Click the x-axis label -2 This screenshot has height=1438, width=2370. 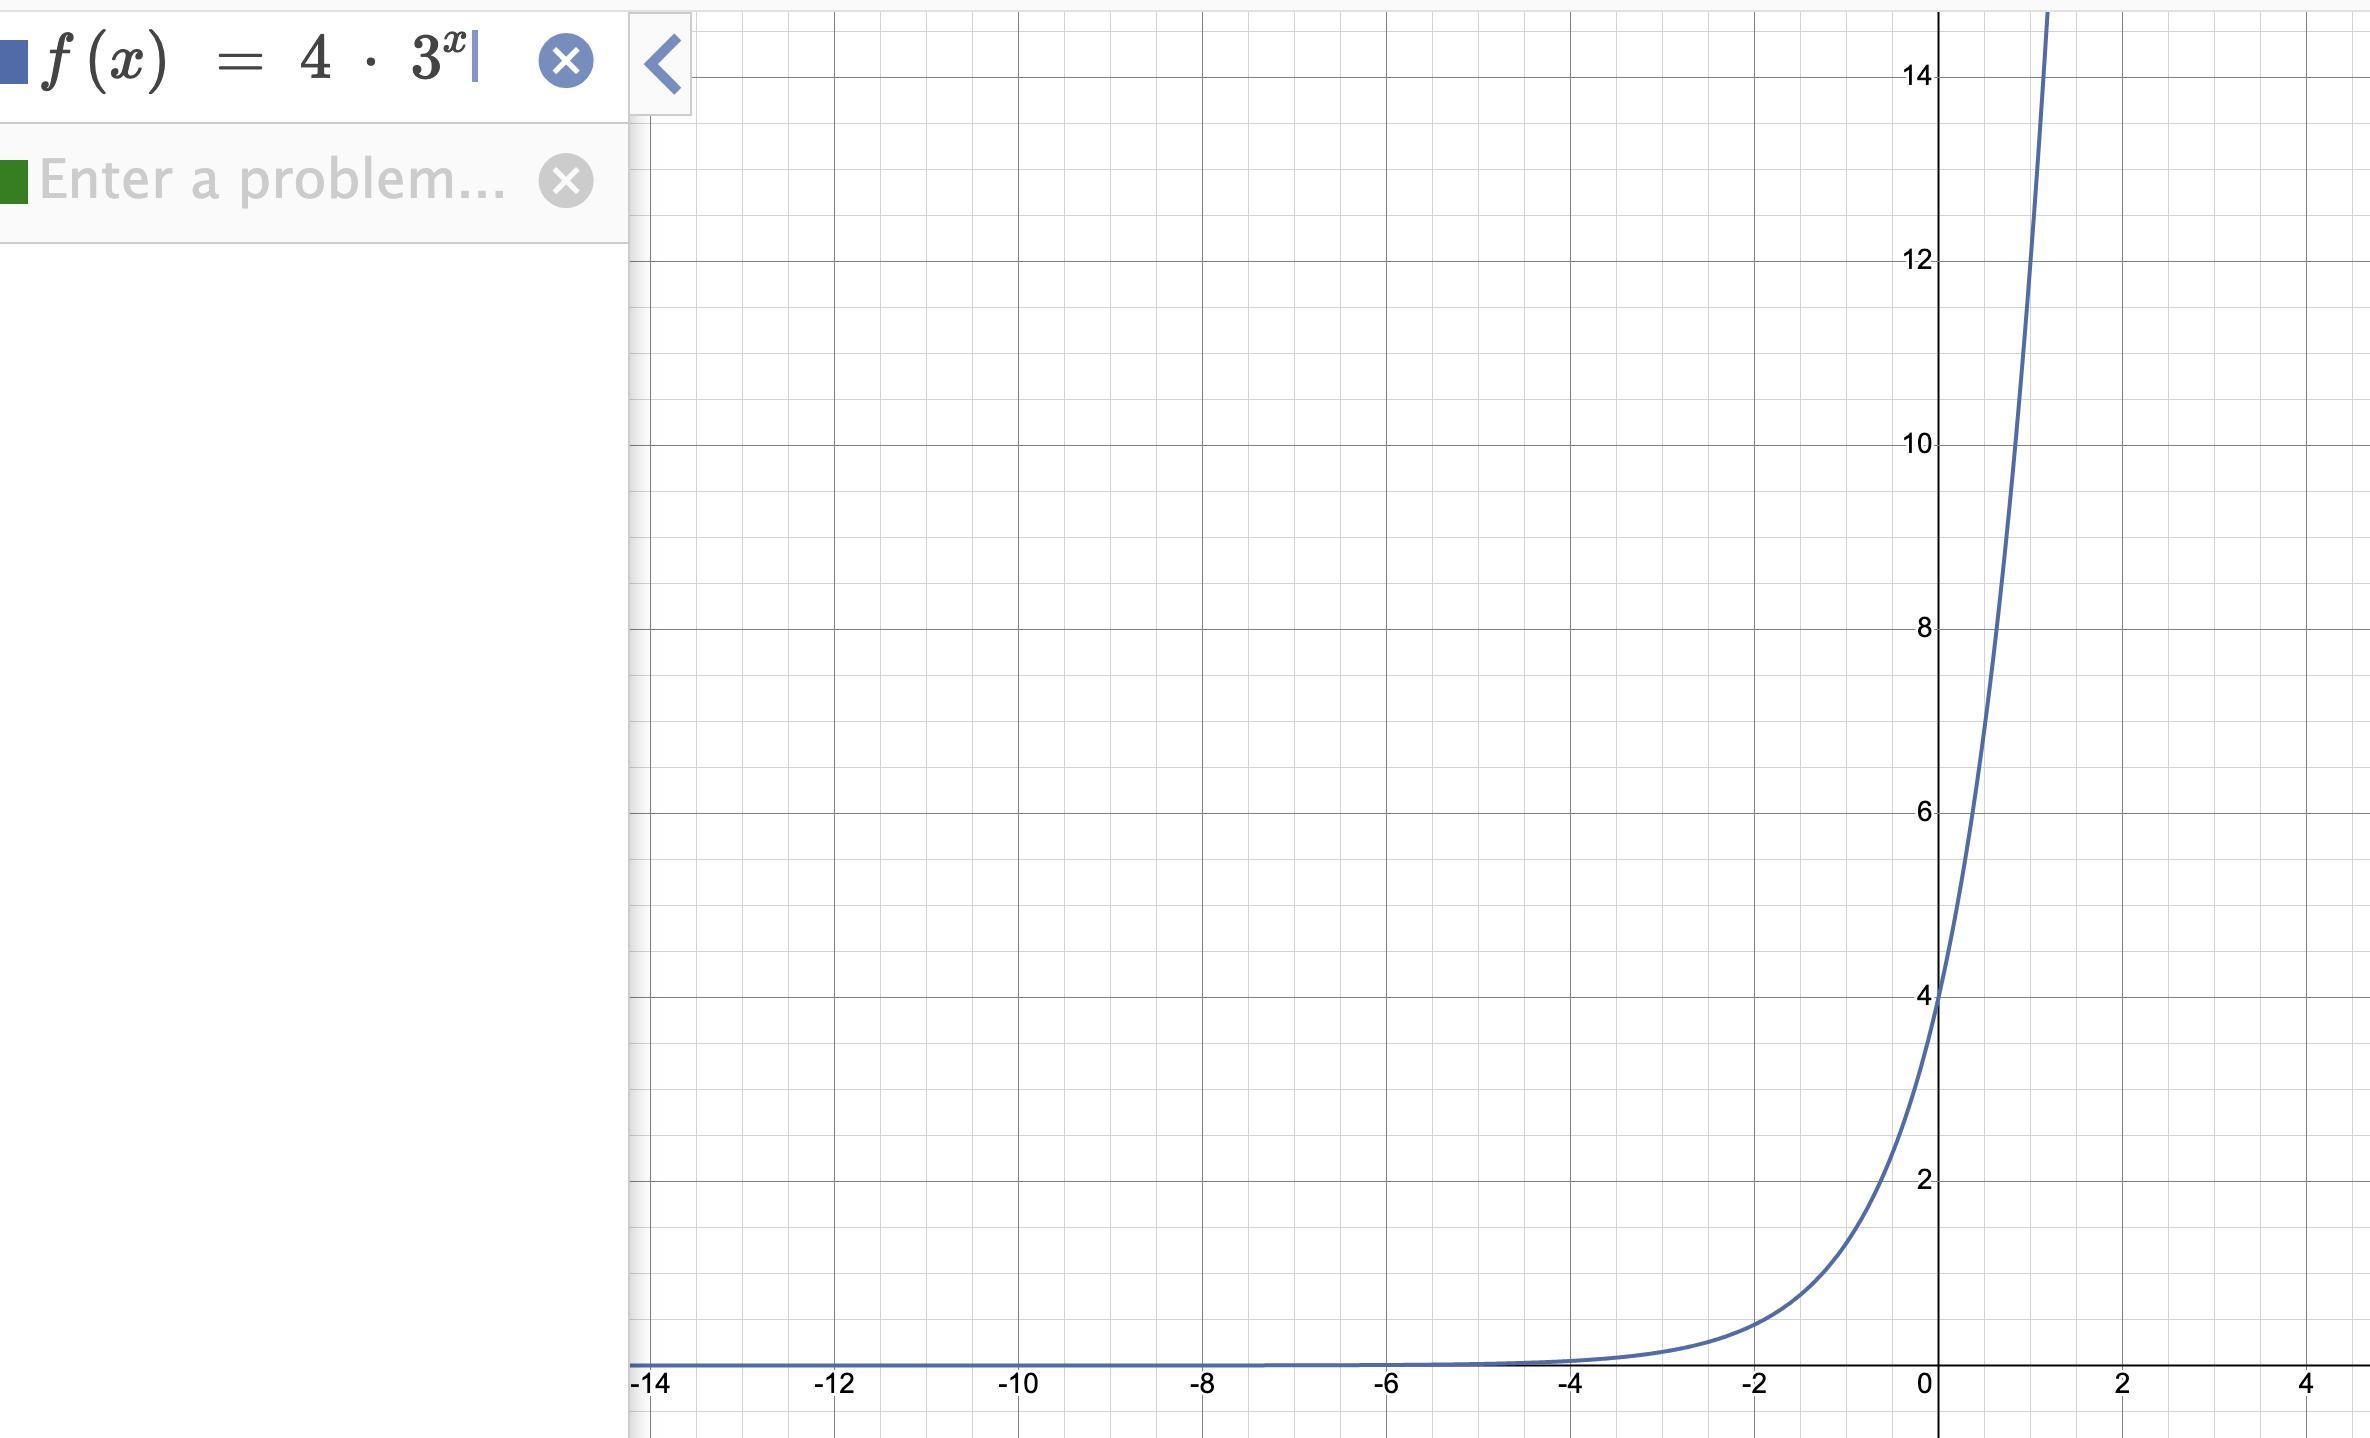pos(1753,1384)
